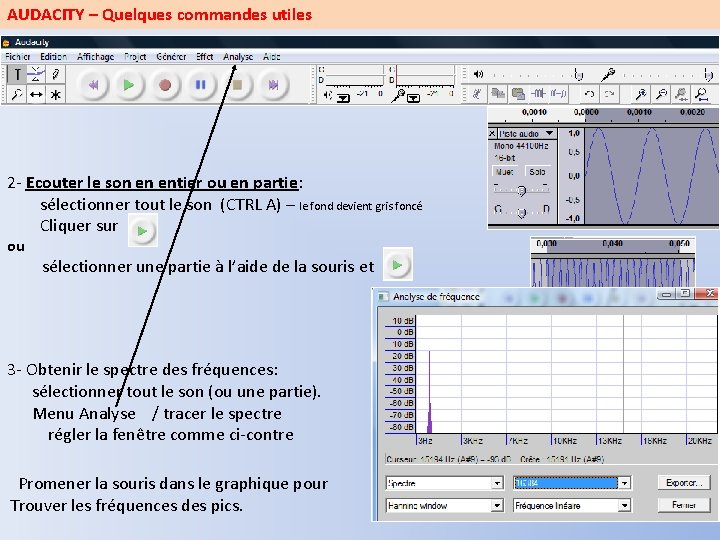Click the "10KHz" frequency axis label

(564, 441)
